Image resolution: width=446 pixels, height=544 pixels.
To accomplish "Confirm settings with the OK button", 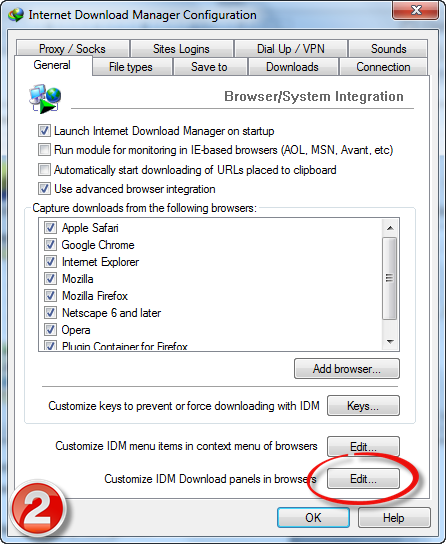I will tap(313, 518).
